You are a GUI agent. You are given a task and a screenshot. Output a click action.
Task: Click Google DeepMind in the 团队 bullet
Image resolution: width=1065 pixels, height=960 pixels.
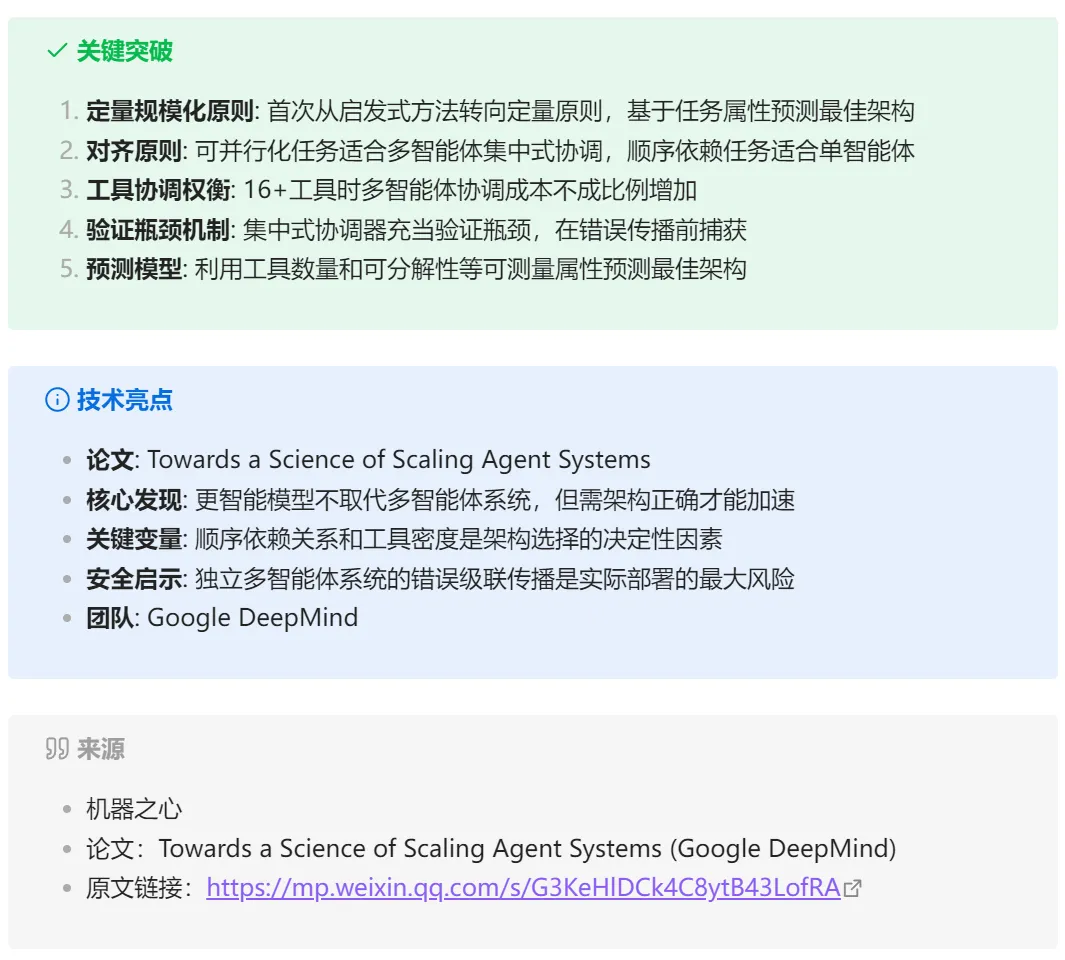tap(253, 618)
